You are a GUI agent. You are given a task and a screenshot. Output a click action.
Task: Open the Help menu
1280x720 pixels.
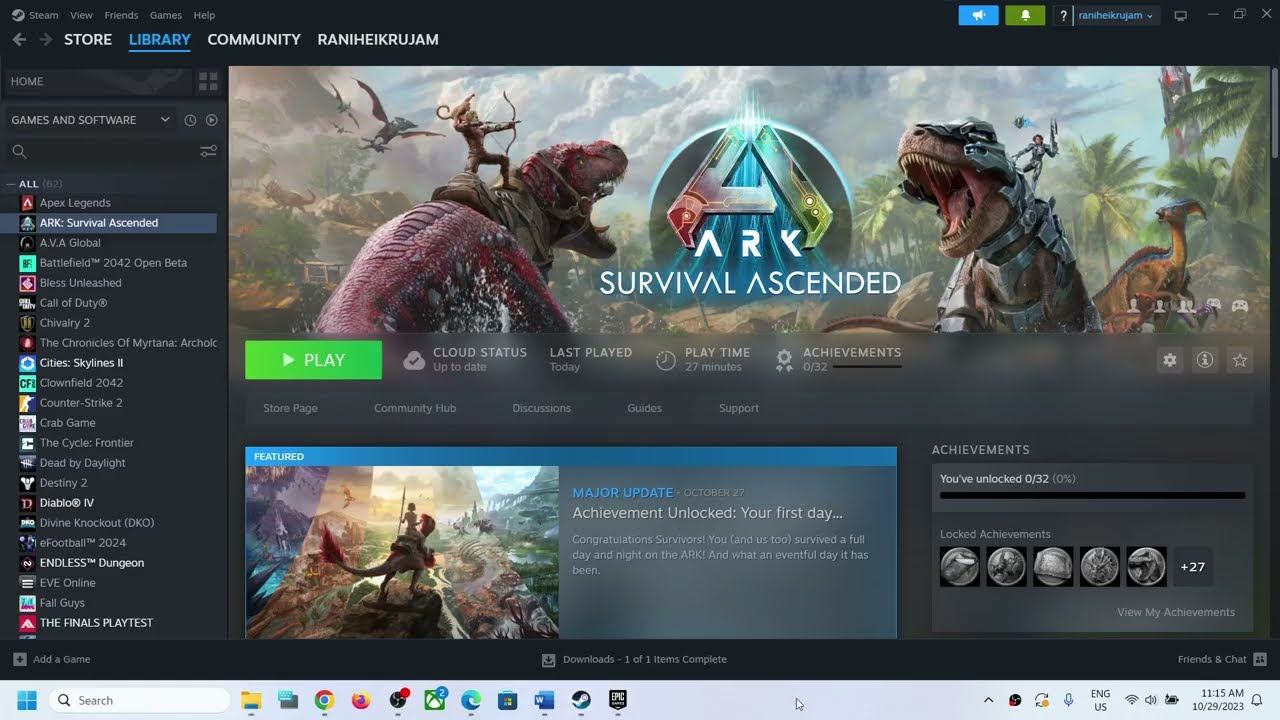tap(204, 15)
